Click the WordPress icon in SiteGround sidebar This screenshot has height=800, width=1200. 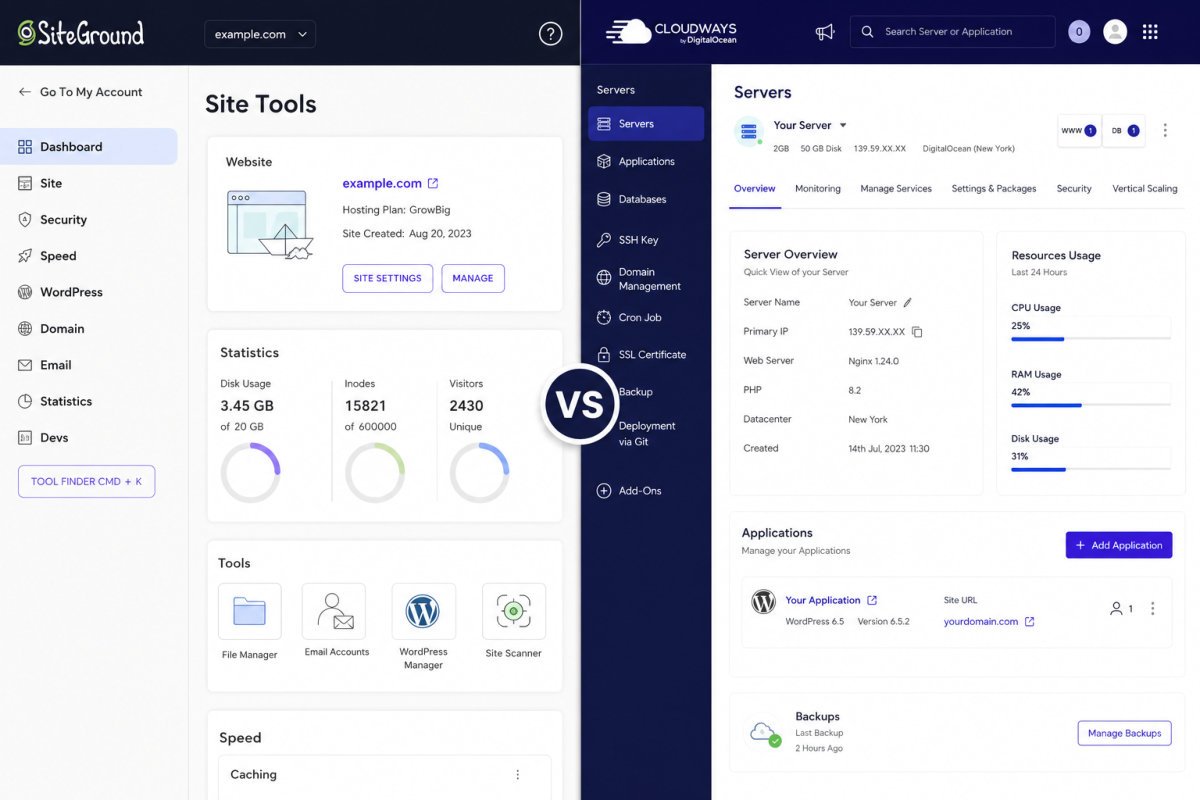click(25, 292)
